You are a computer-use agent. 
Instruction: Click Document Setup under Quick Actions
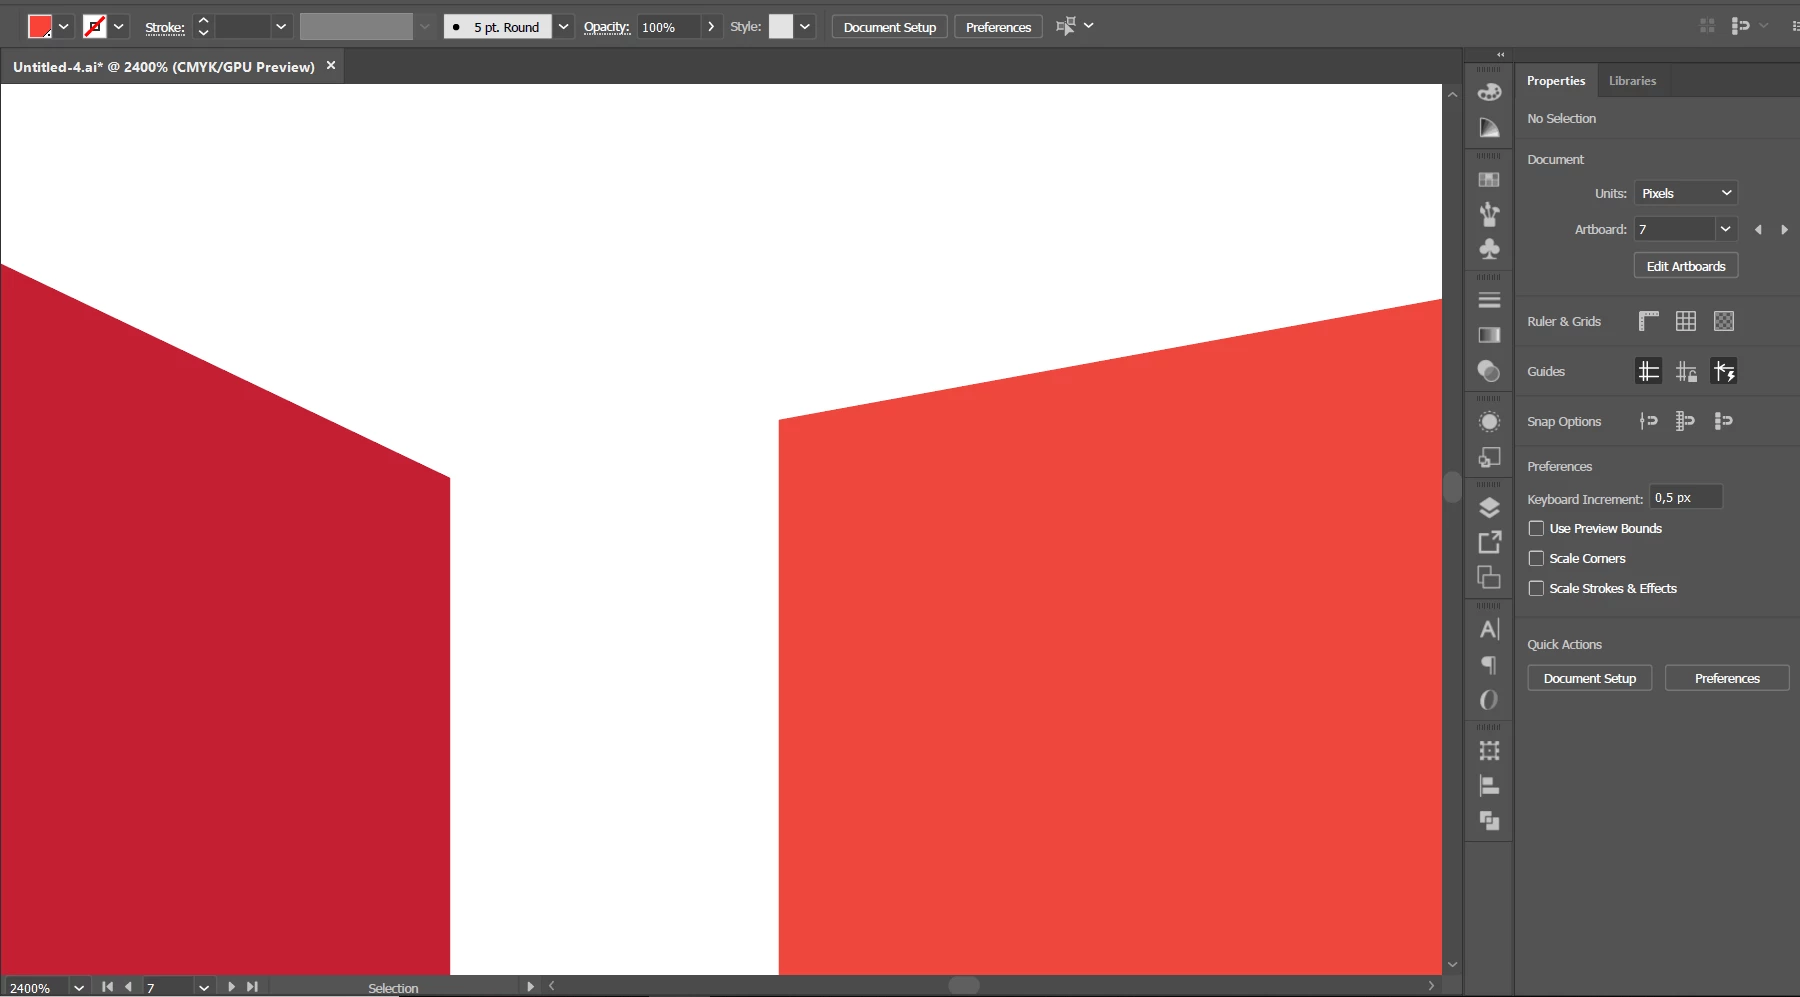coord(1590,678)
